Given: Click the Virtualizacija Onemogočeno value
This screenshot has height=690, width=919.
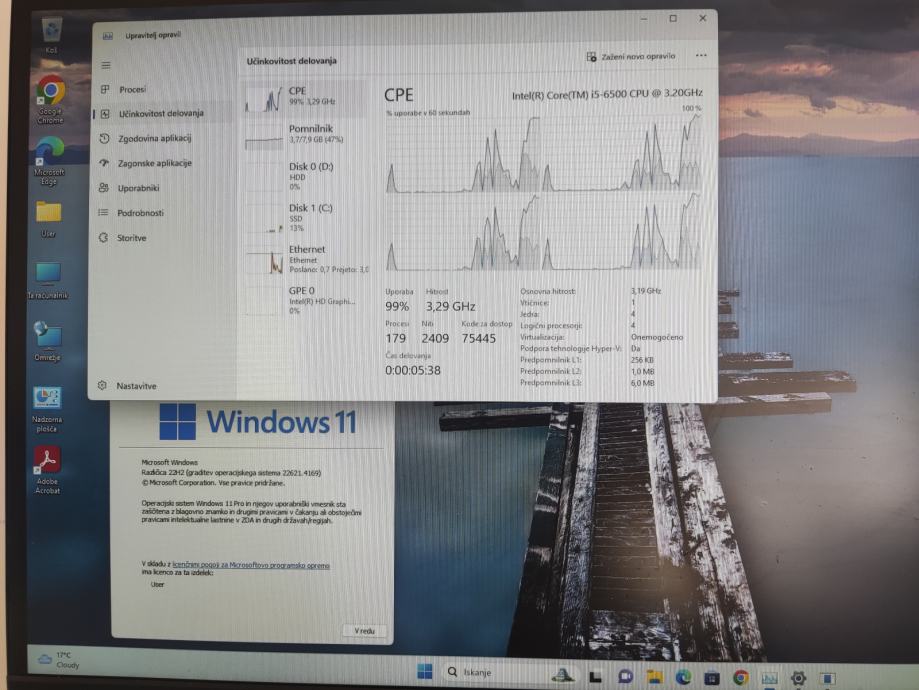Looking at the screenshot, I should coord(656,338).
